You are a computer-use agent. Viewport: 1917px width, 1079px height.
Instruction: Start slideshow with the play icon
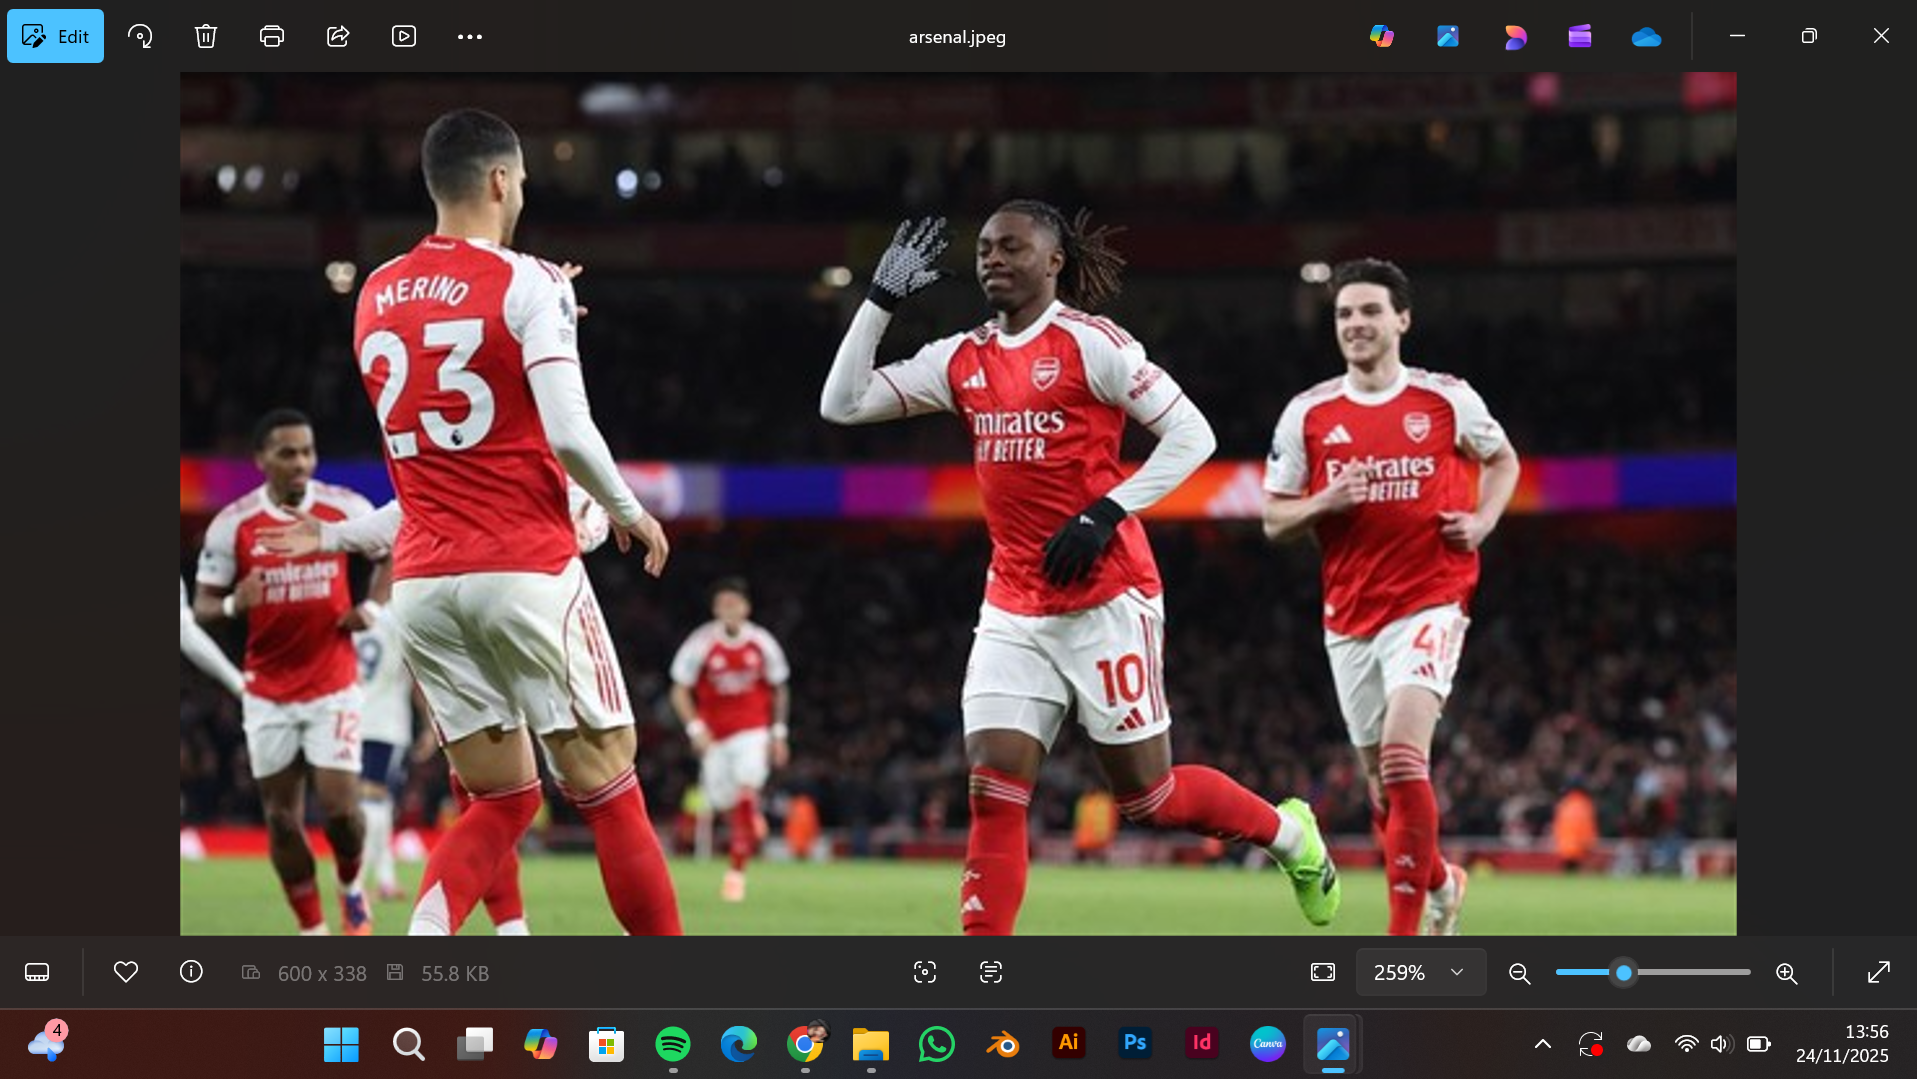click(x=404, y=36)
